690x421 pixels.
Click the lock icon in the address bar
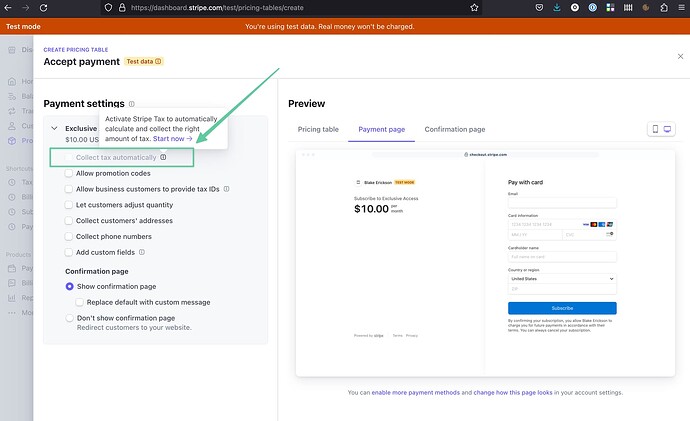pyautogui.click(x=122, y=7)
